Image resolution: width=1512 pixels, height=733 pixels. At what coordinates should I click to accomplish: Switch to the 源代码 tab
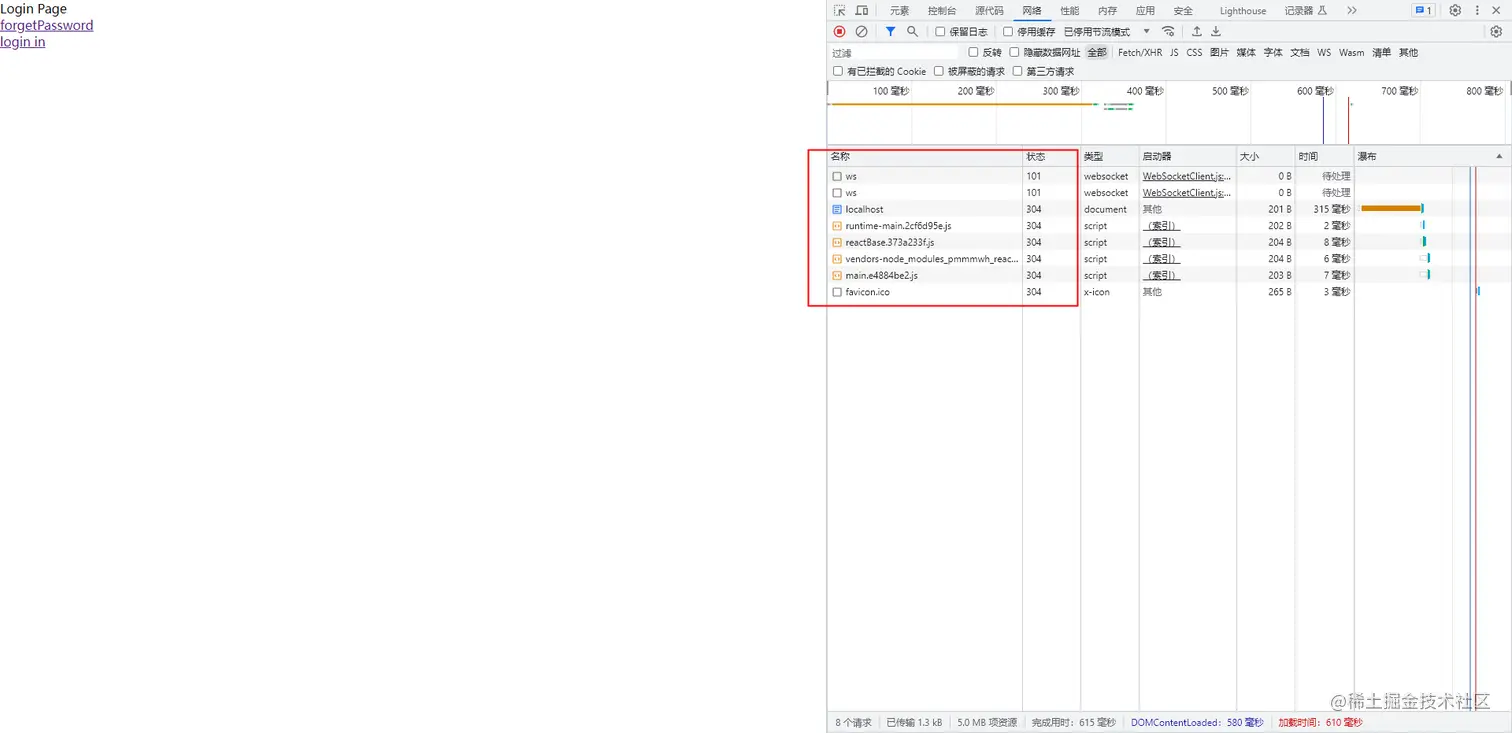coord(989,11)
